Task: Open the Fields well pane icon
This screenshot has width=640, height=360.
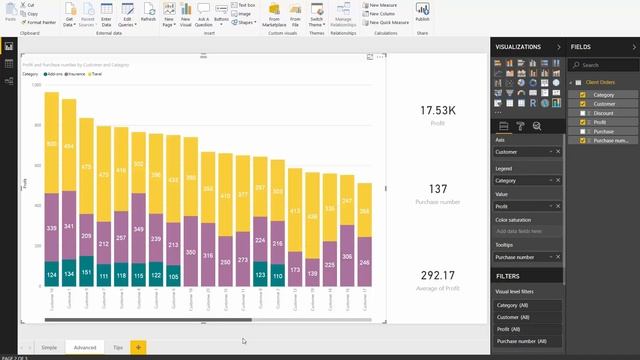Action: tap(503, 127)
